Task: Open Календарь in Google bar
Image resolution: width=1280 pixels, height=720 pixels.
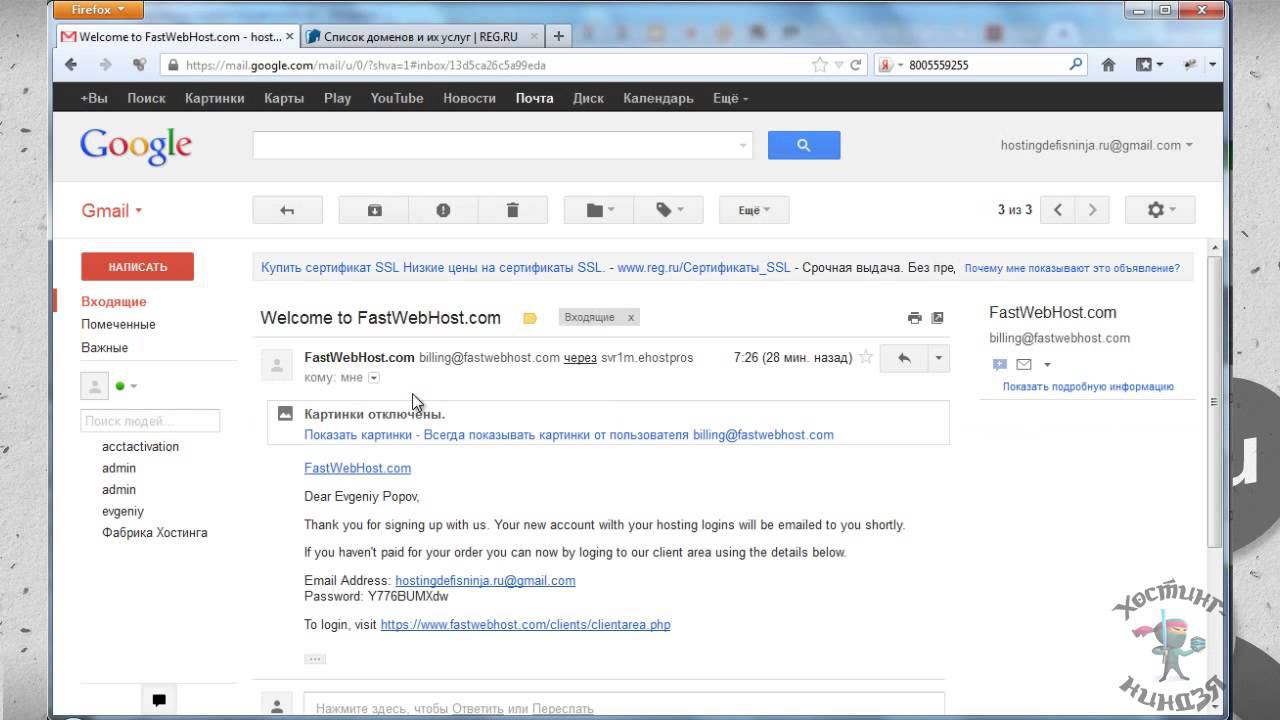Action: tap(658, 98)
